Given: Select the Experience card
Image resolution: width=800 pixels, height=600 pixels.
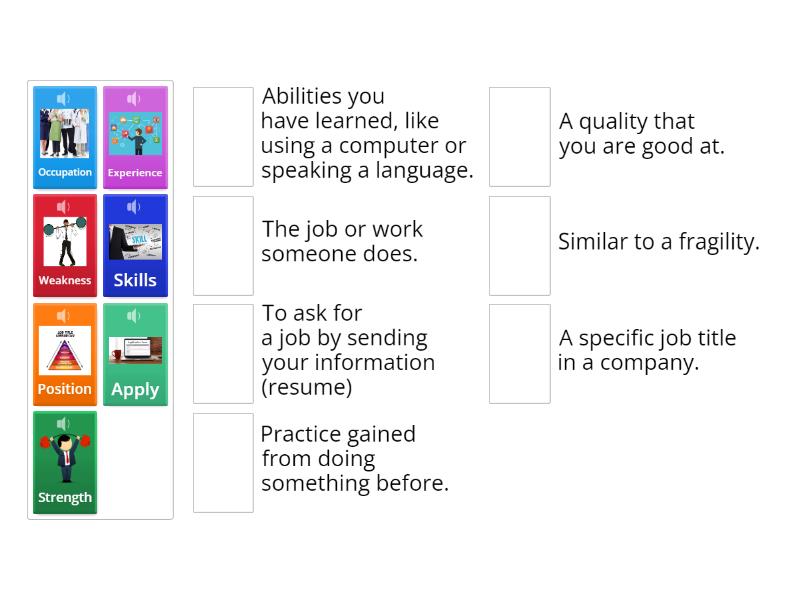Looking at the screenshot, I should pyautogui.click(x=135, y=140).
